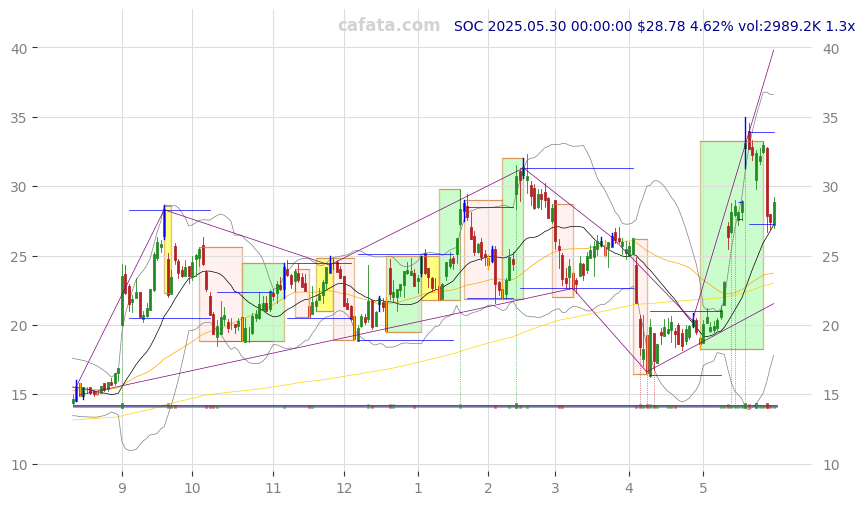
Task: Click the pink box in early March
Action: coord(563,251)
